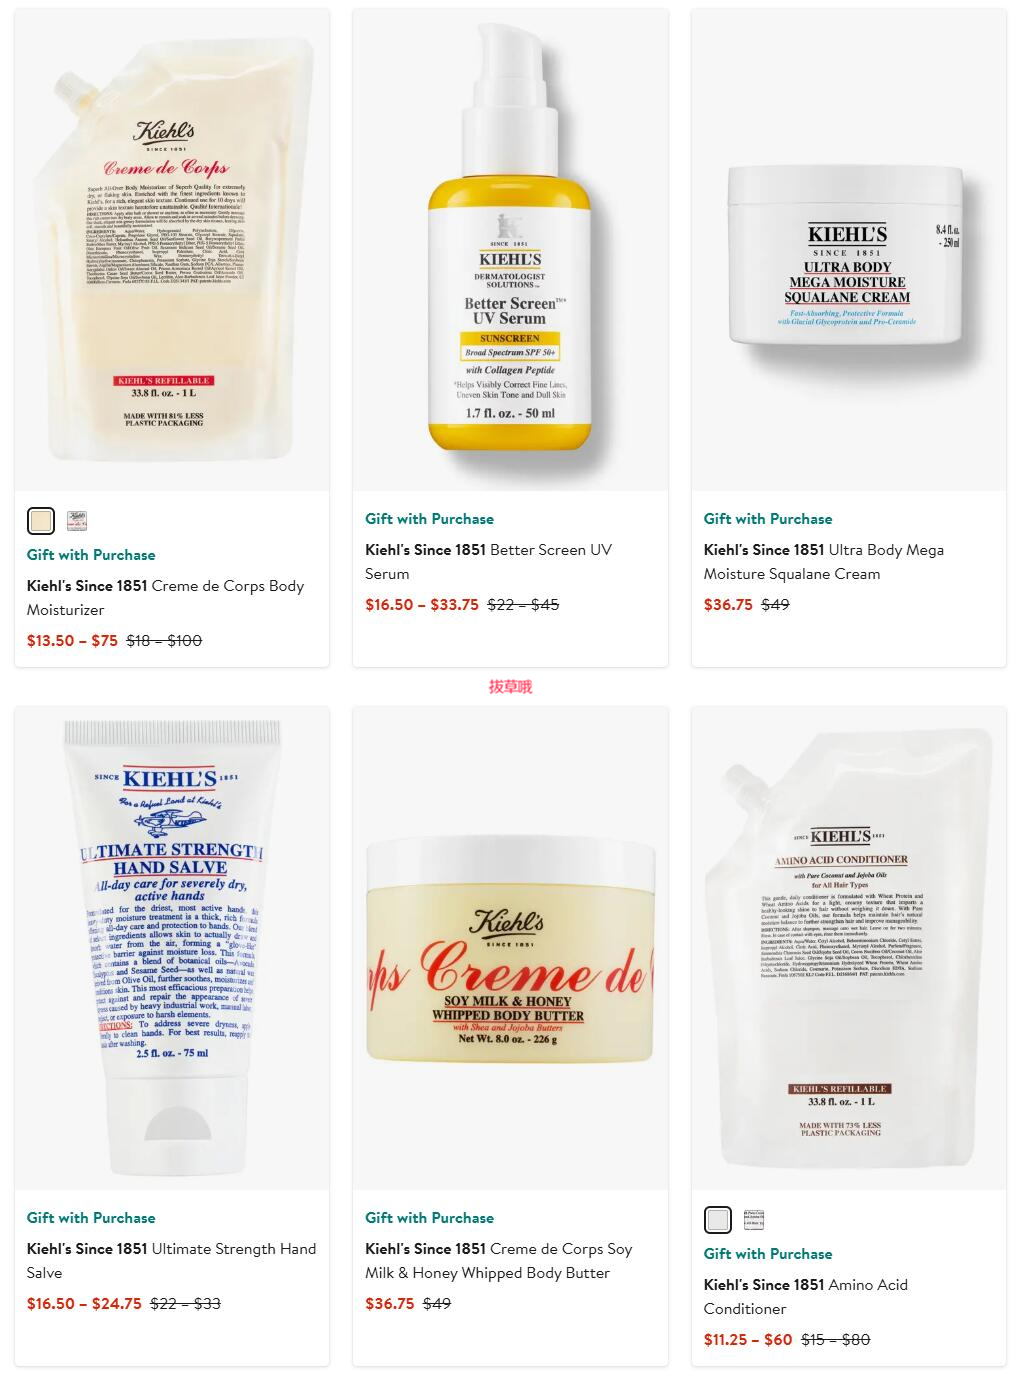Click Gift with Purchase under UV Serum
This screenshot has width=1021, height=1373.
(429, 519)
